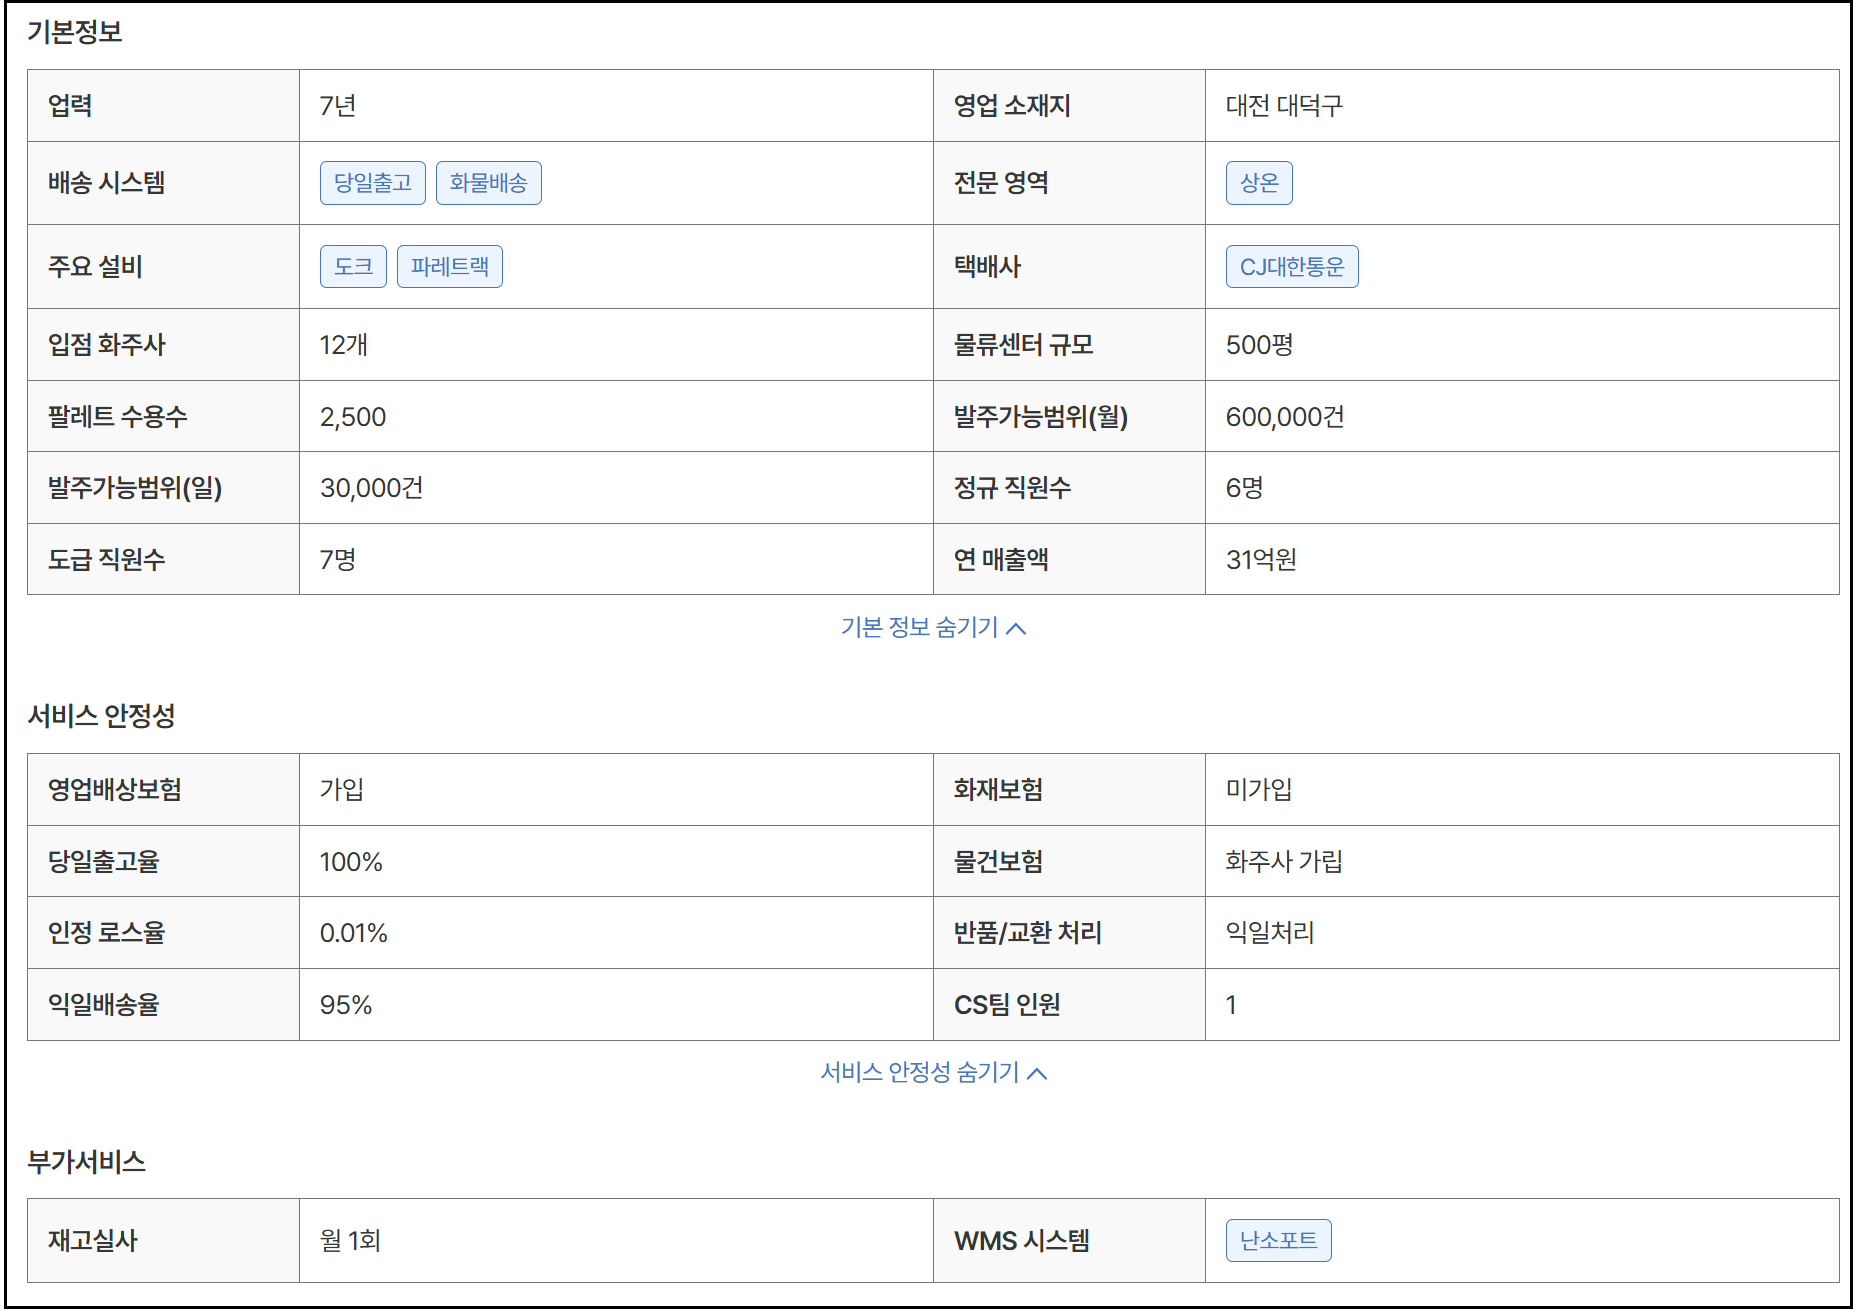Click the 전문 영역 label
Image resolution: width=1858 pixels, height=1310 pixels.
pyautogui.click(x=1001, y=183)
